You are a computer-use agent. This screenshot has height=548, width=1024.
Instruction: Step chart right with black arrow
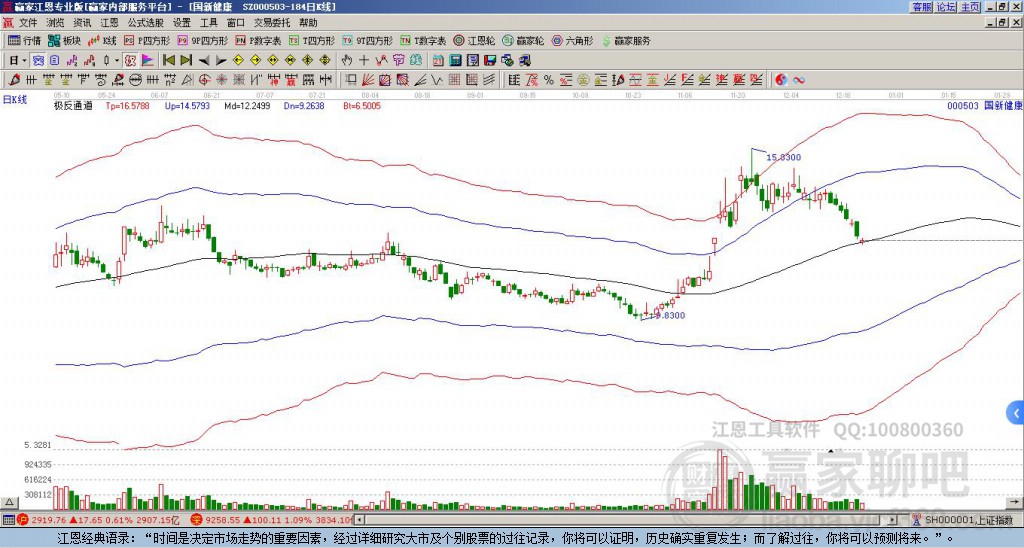tap(221, 61)
